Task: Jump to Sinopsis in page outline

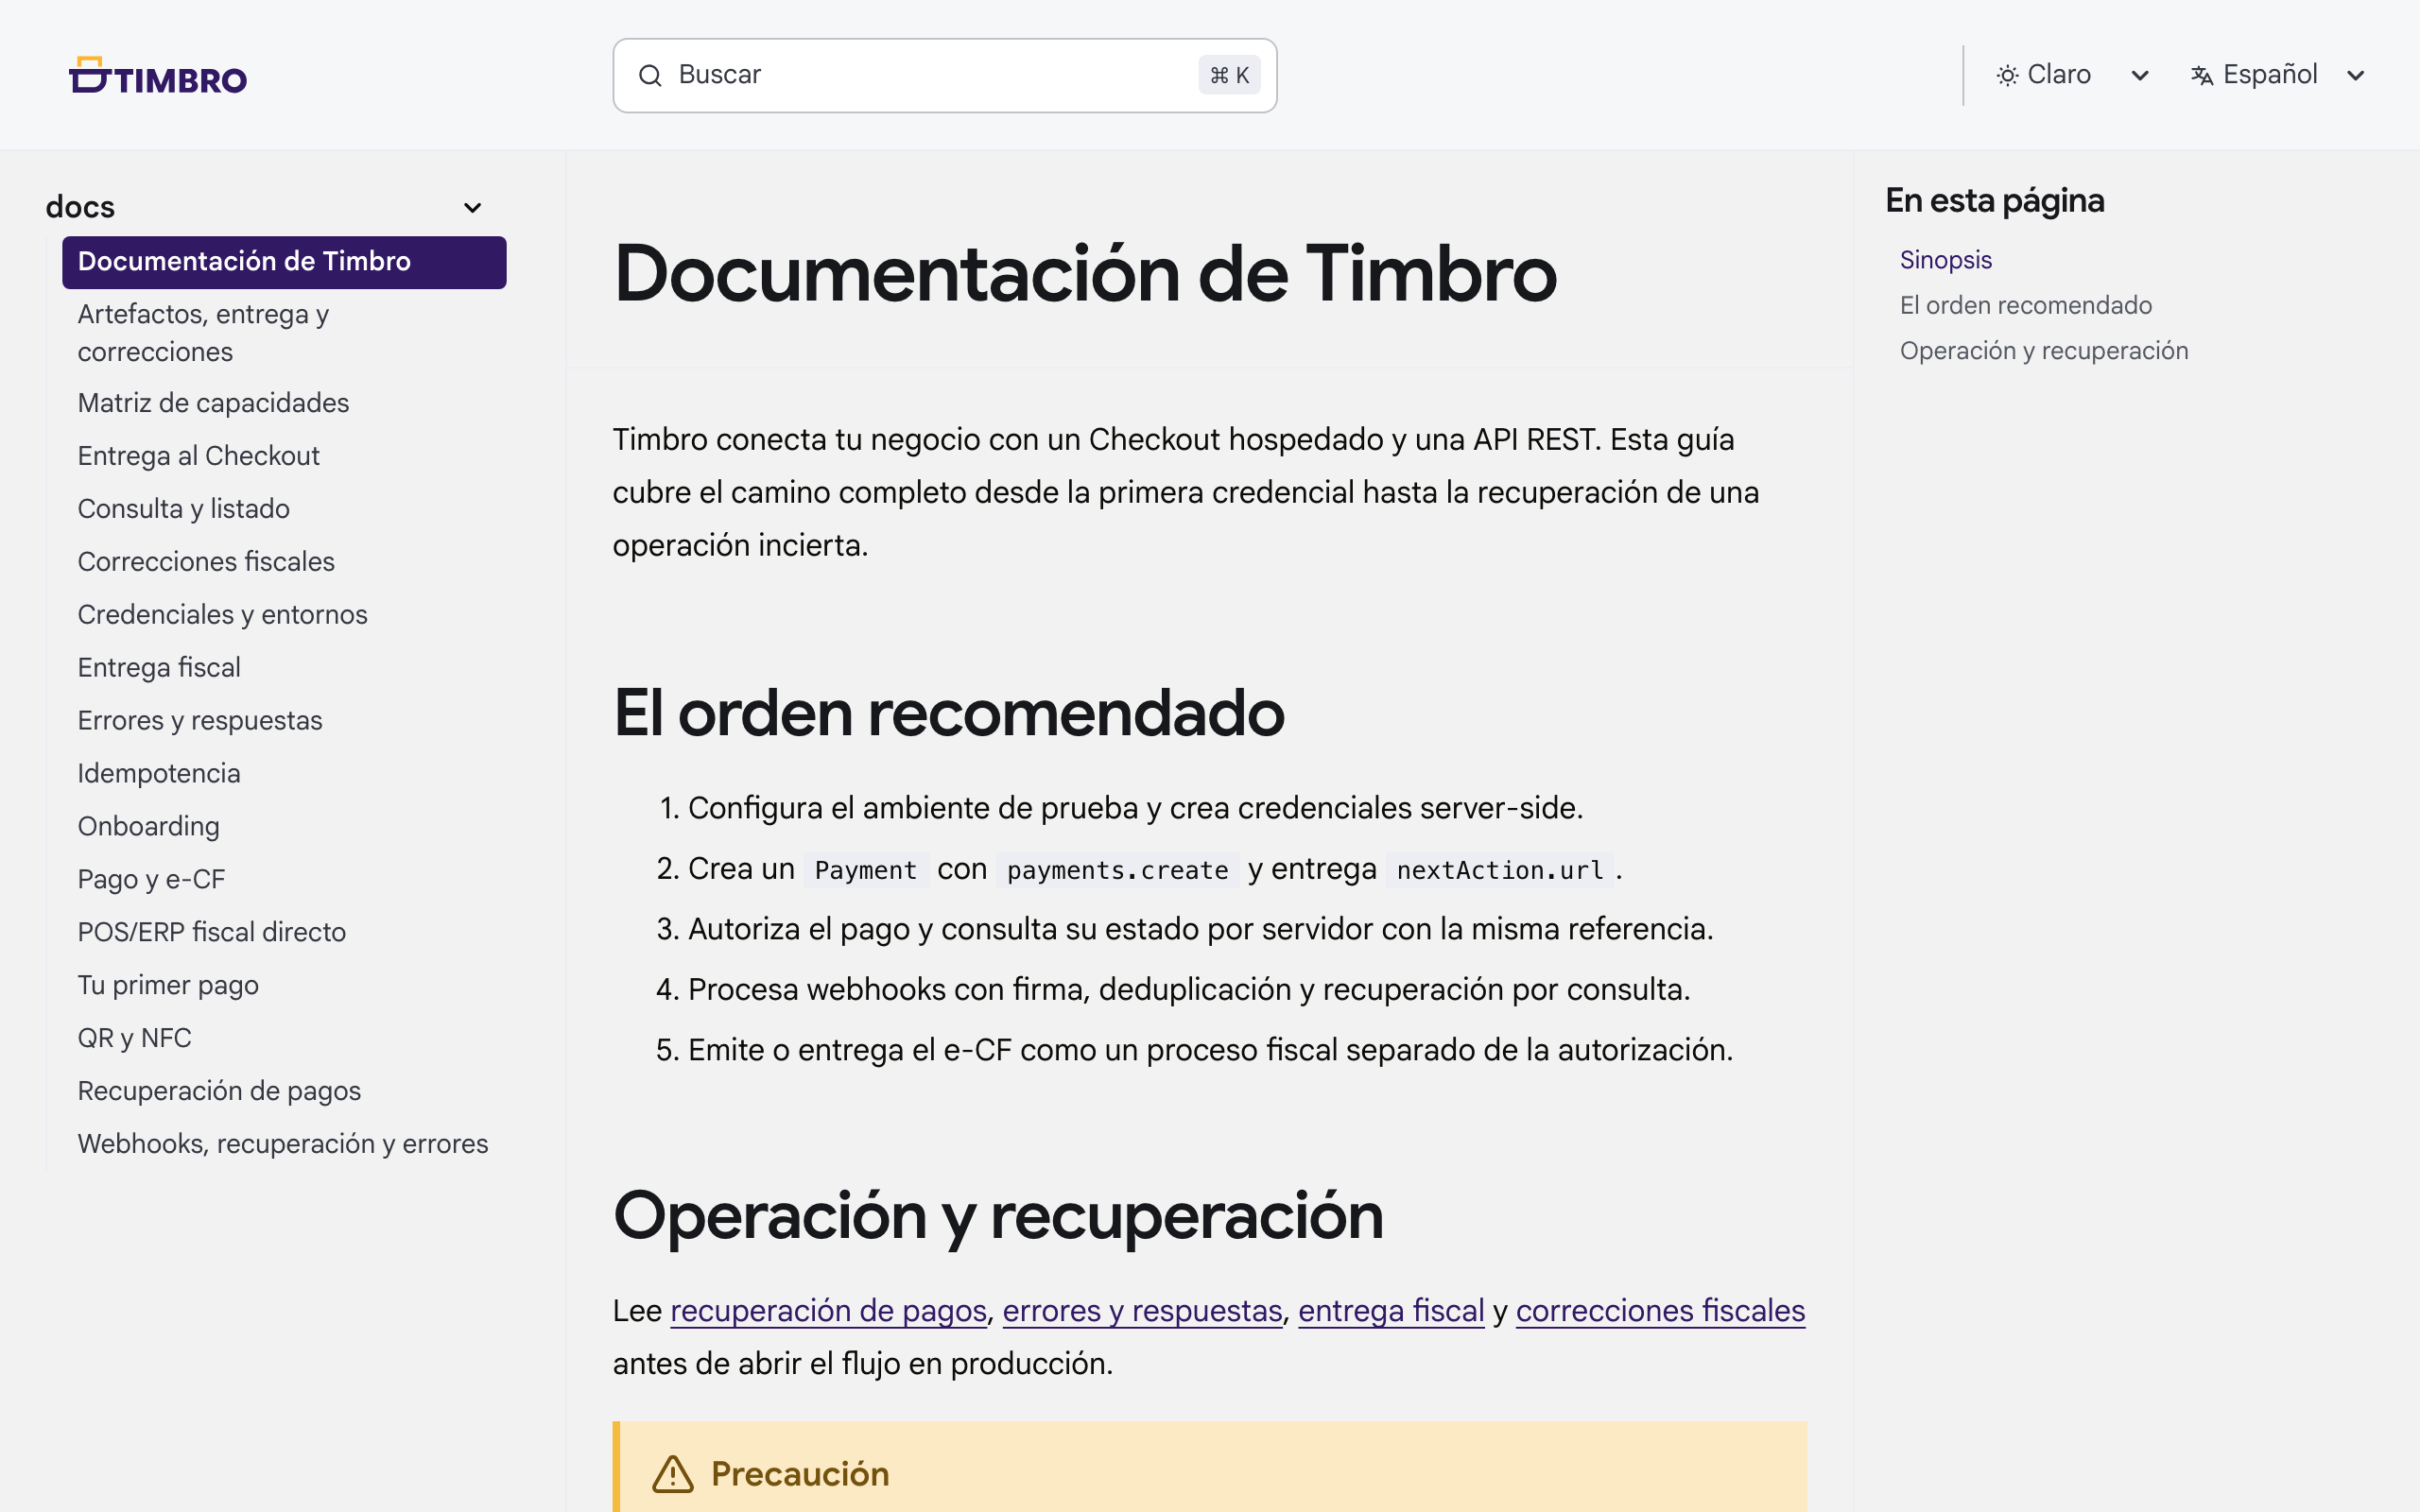Action: coord(1945,260)
